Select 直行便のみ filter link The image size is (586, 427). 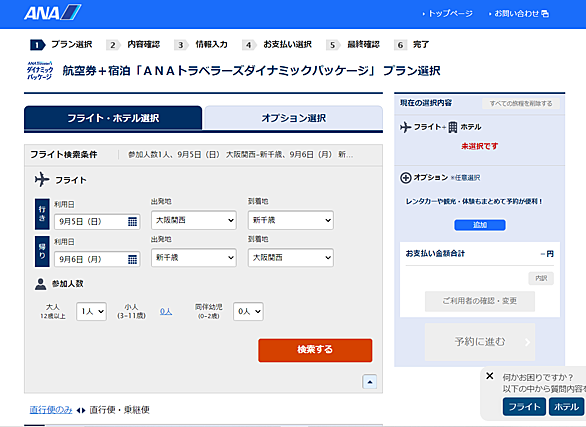coord(51,410)
